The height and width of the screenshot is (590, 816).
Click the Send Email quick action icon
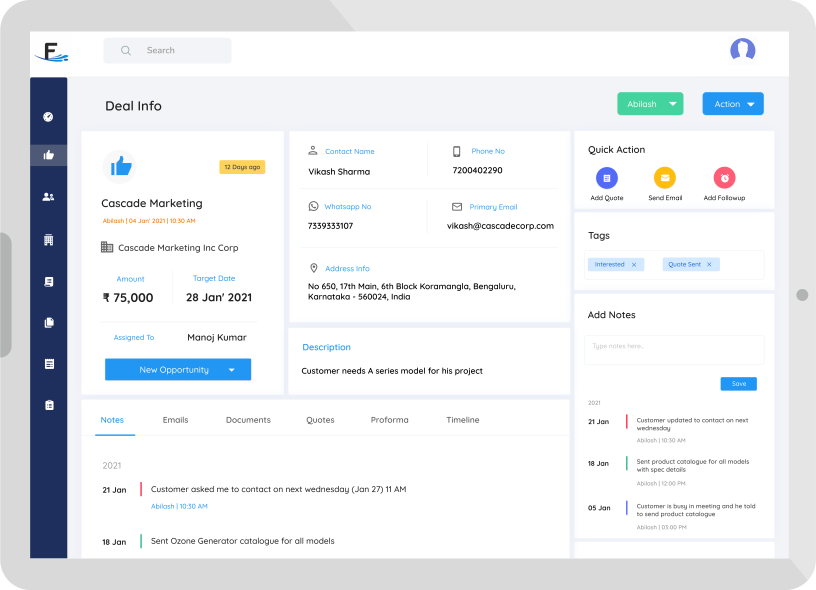click(665, 178)
